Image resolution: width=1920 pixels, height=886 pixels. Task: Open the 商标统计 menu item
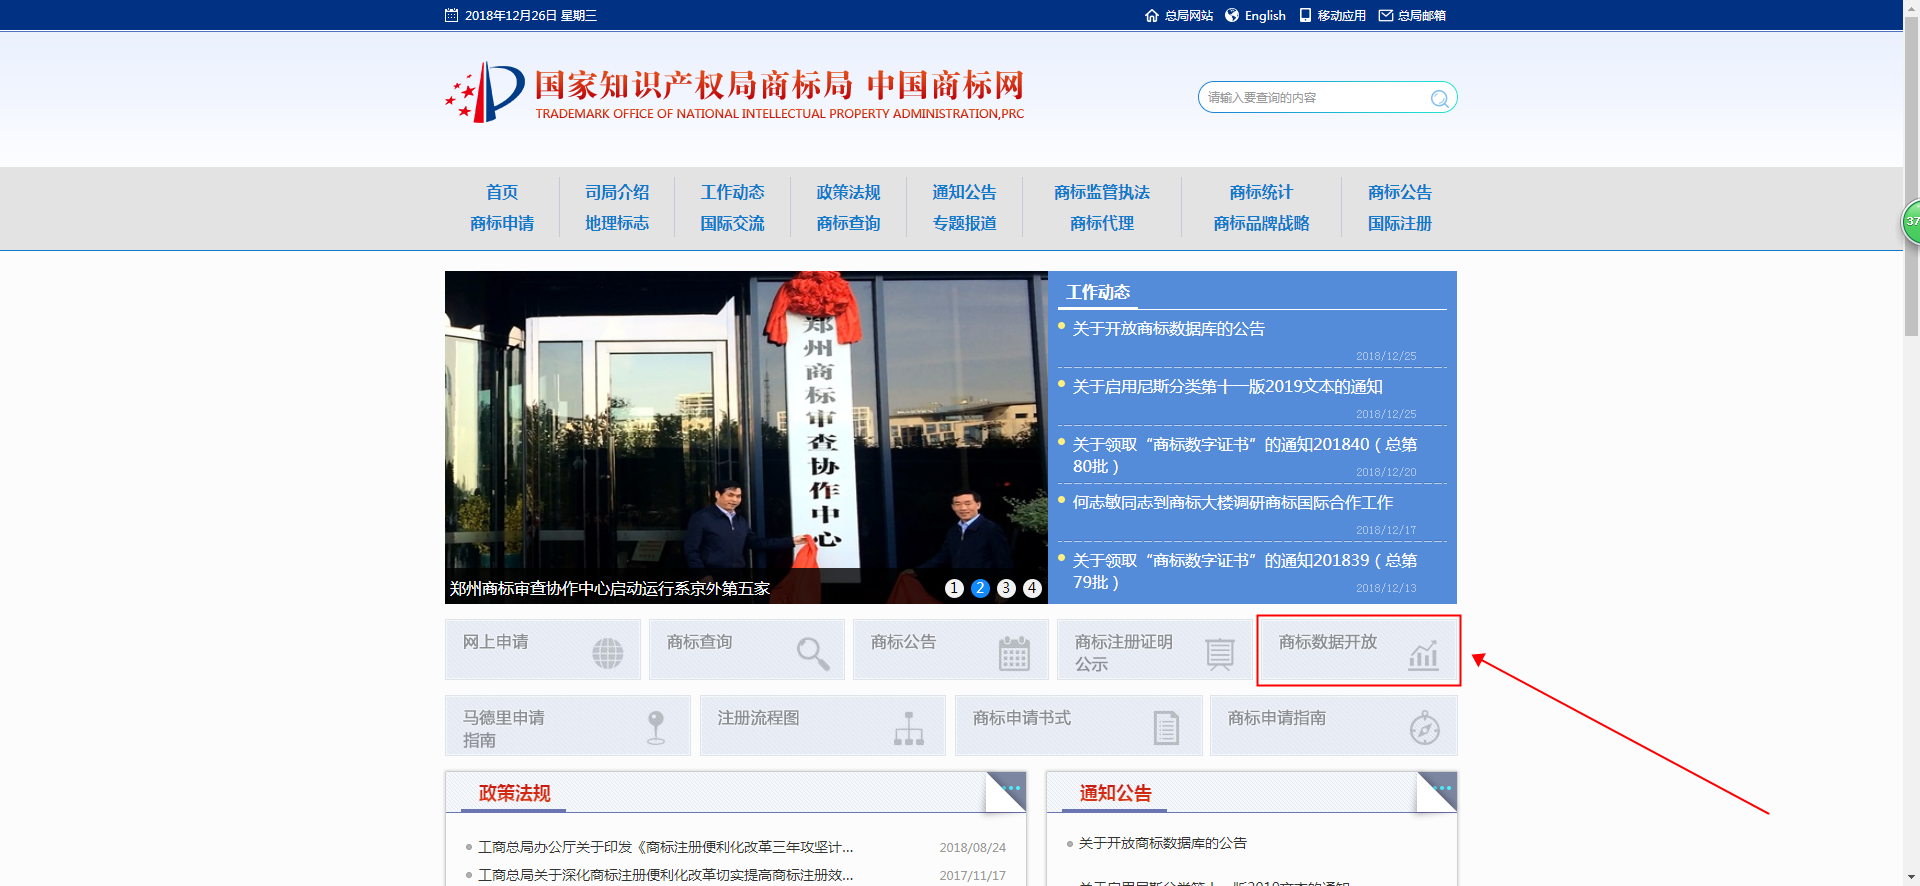coord(1261,192)
